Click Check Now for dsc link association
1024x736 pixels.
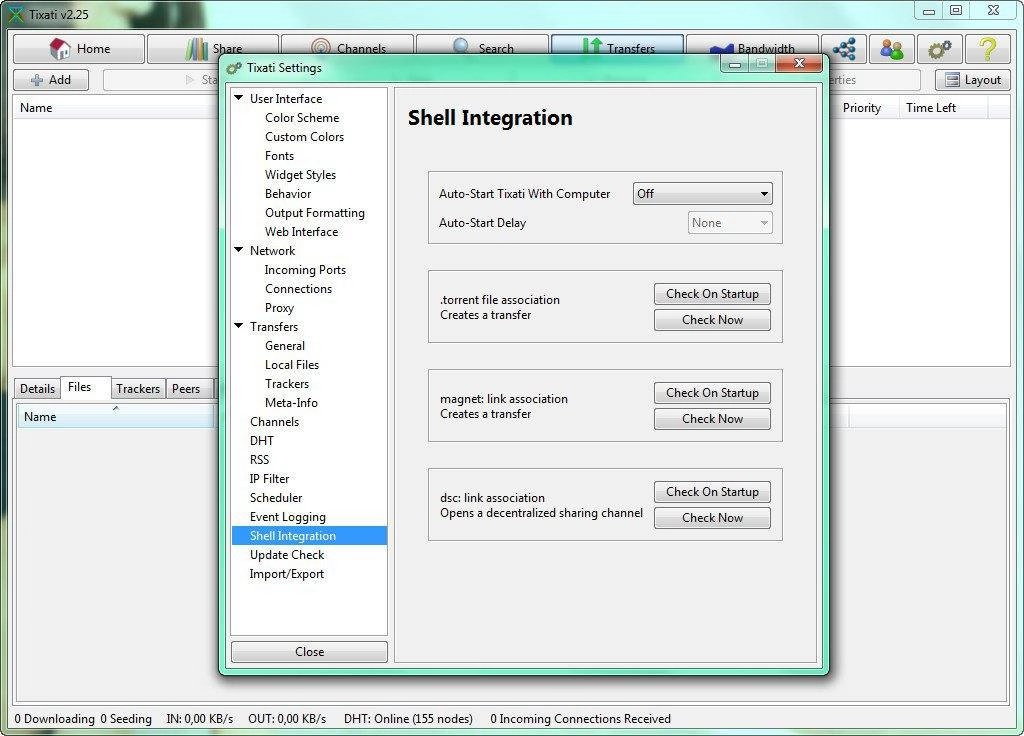click(712, 518)
